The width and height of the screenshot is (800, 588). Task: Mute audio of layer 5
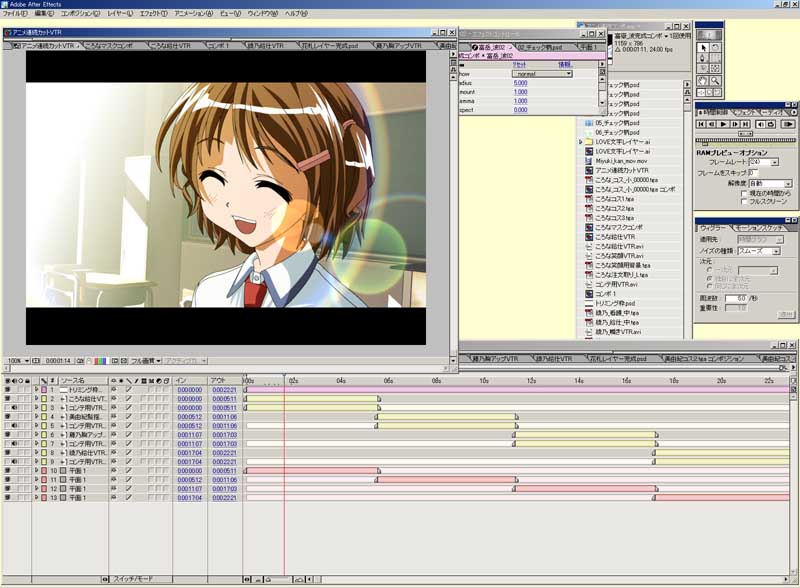14,426
